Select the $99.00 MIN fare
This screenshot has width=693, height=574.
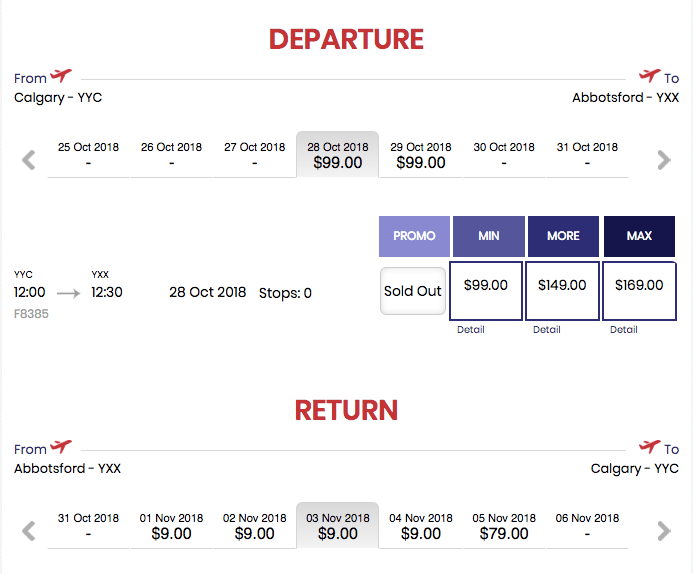(486, 291)
